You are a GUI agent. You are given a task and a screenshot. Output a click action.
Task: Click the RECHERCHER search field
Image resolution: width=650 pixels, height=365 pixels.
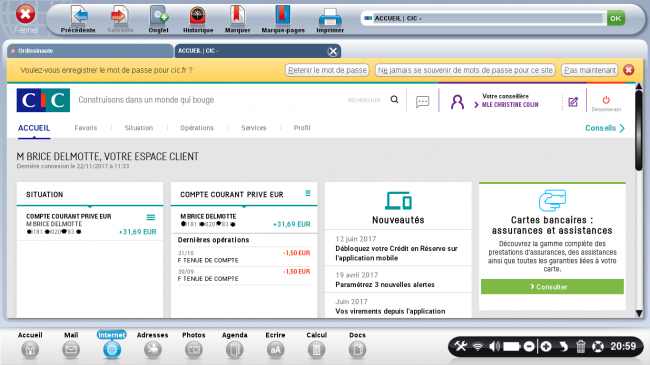364,100
